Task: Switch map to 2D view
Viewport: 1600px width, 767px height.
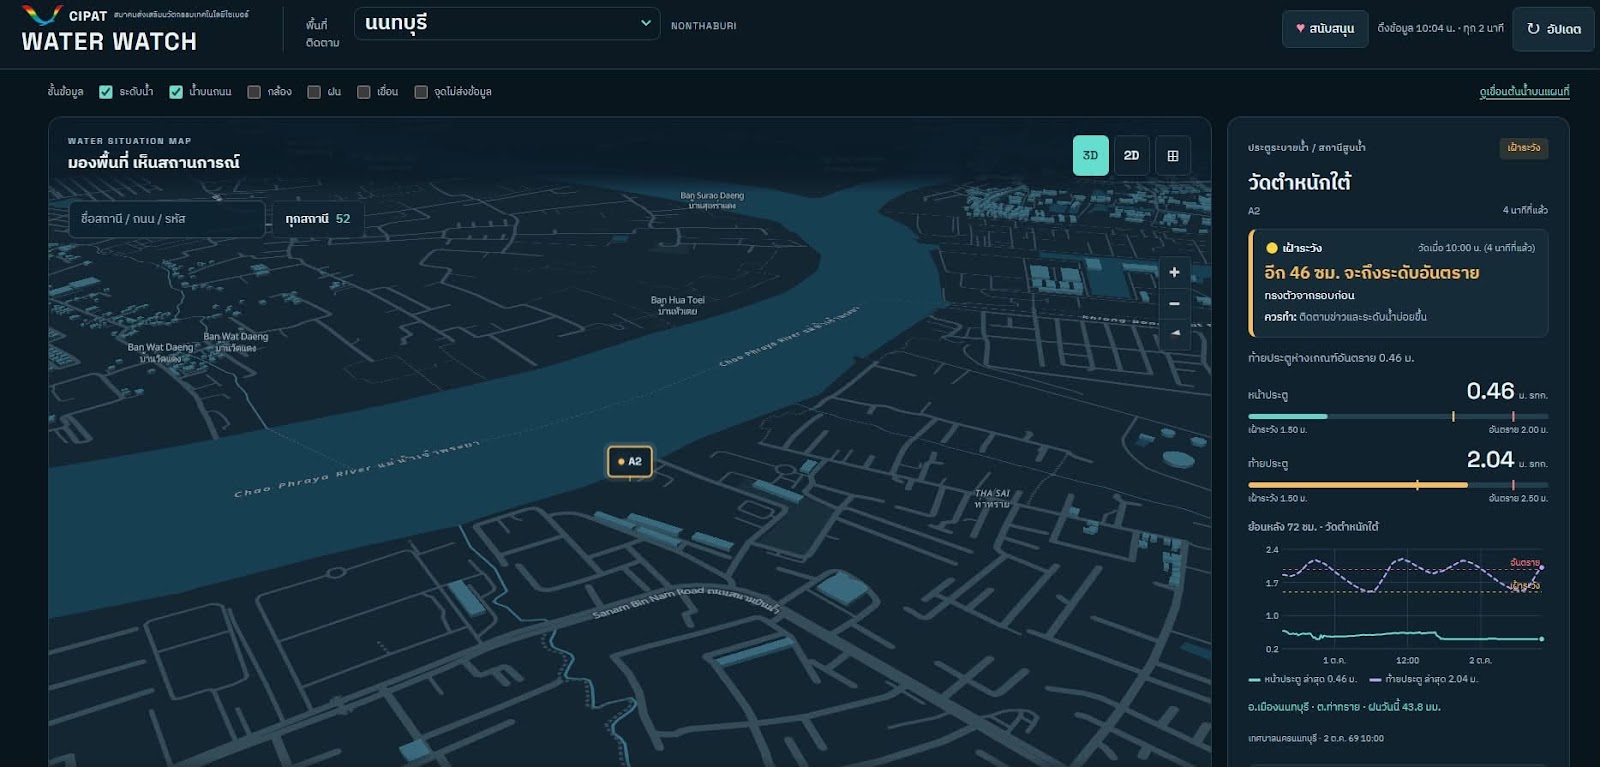Action: point(1131,156)
